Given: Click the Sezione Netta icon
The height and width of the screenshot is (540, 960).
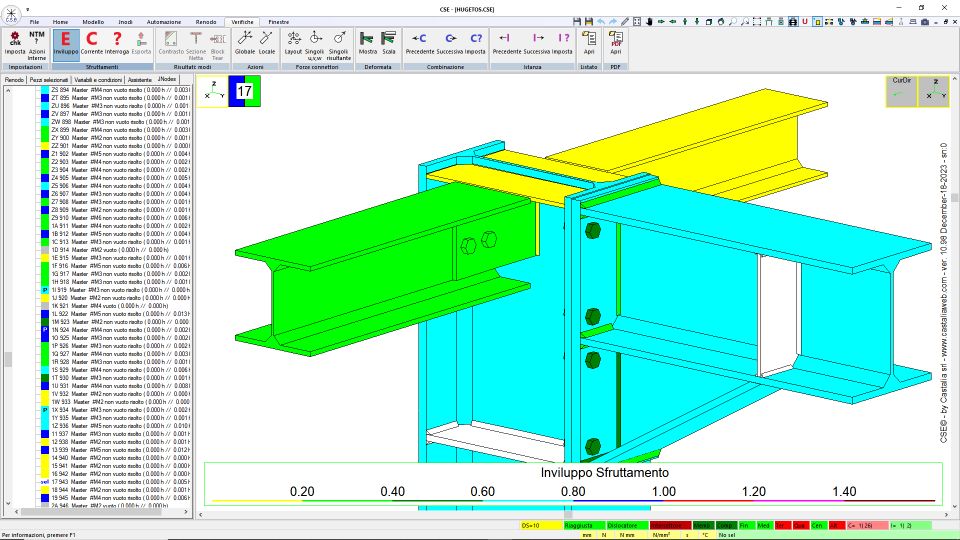Looking at the screenshot, I should (x=196, y=45).
